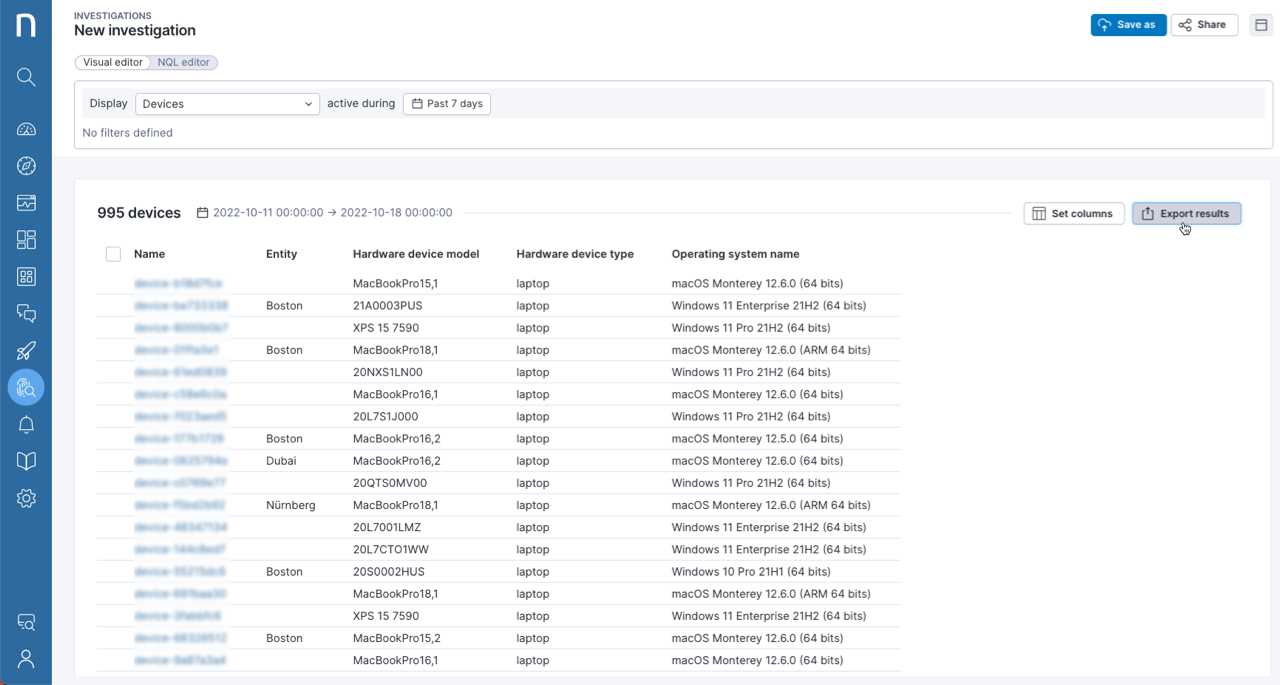Click the Set columns button
Screen dimensions: 1280x685
1074,213
